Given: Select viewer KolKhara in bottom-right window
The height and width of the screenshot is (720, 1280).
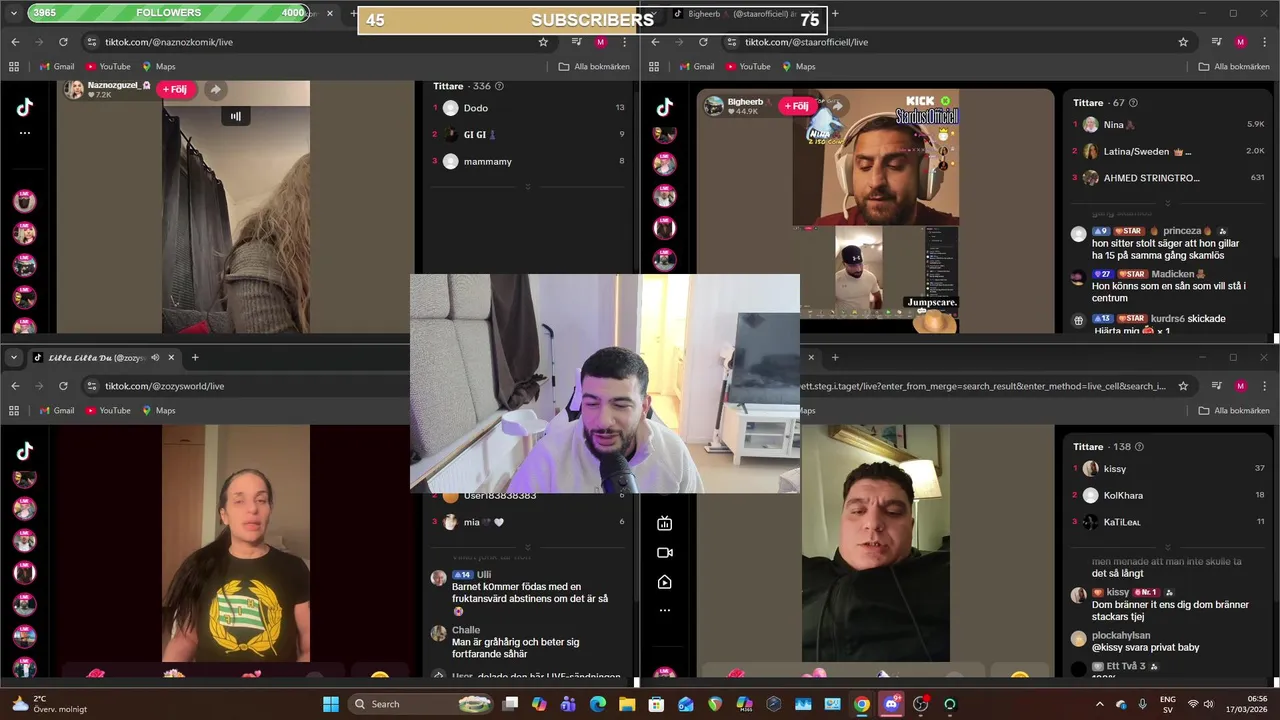Looking at the screenshot, I should [1123, 495].
